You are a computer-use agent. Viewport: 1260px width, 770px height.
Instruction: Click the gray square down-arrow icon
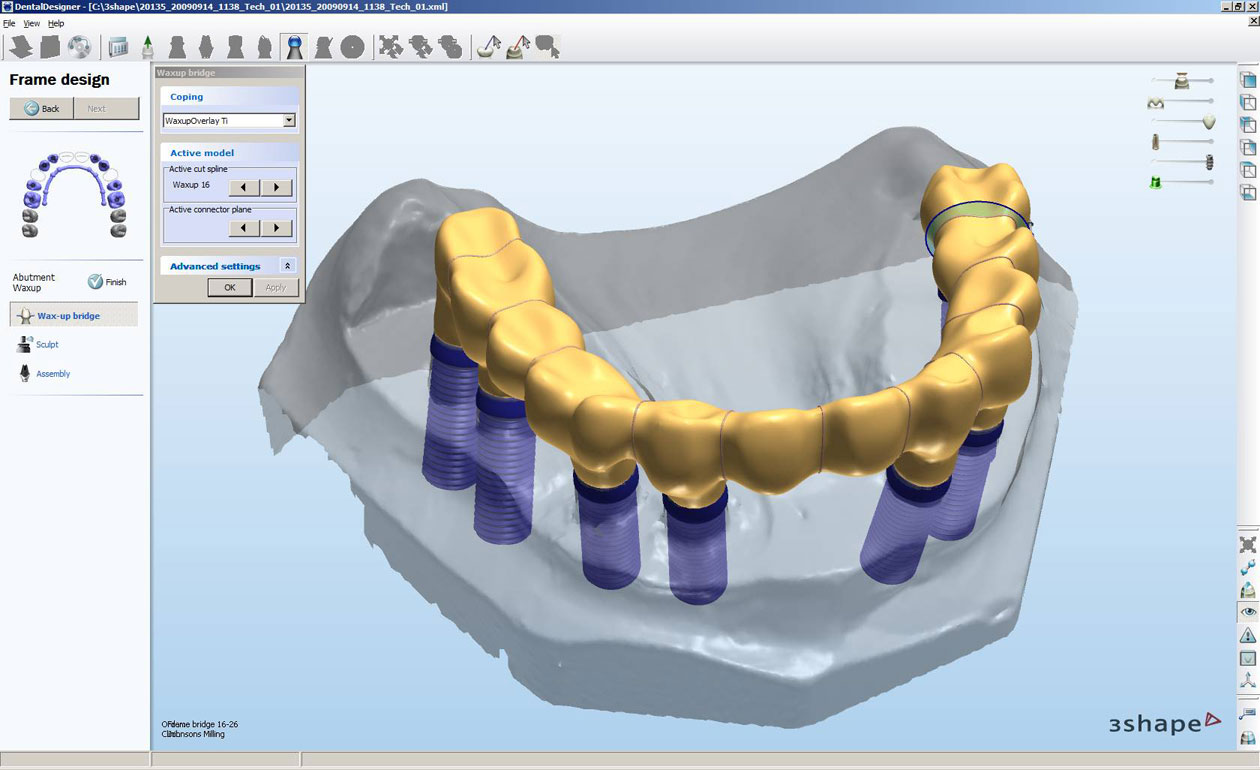coord(1248,658)
